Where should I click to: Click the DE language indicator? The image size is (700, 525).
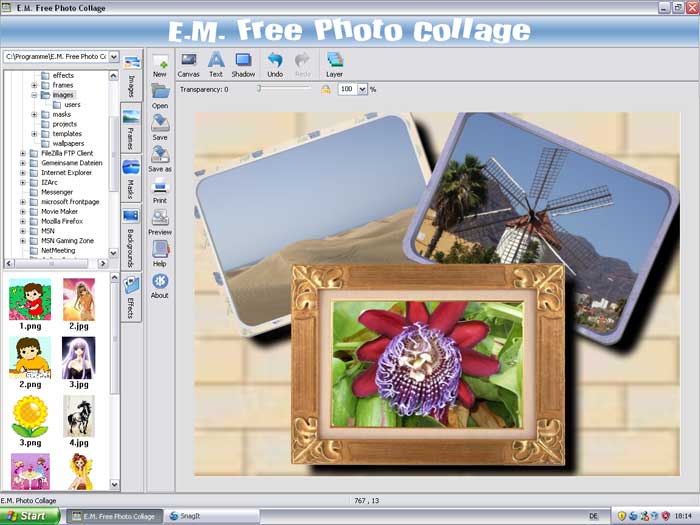point(593,516)
